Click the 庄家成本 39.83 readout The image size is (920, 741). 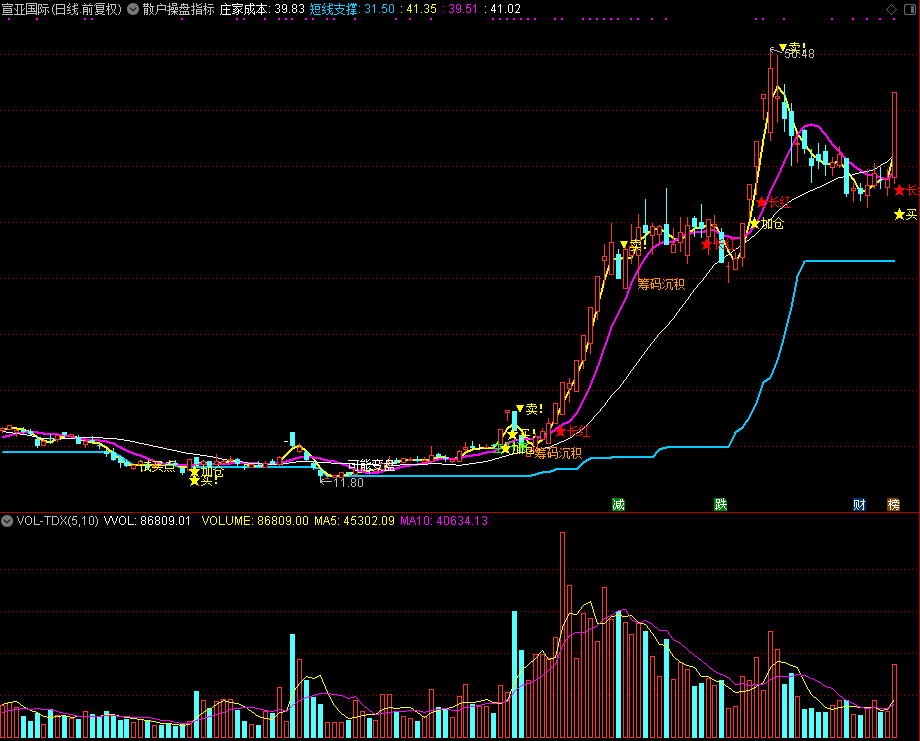(262, 9)
